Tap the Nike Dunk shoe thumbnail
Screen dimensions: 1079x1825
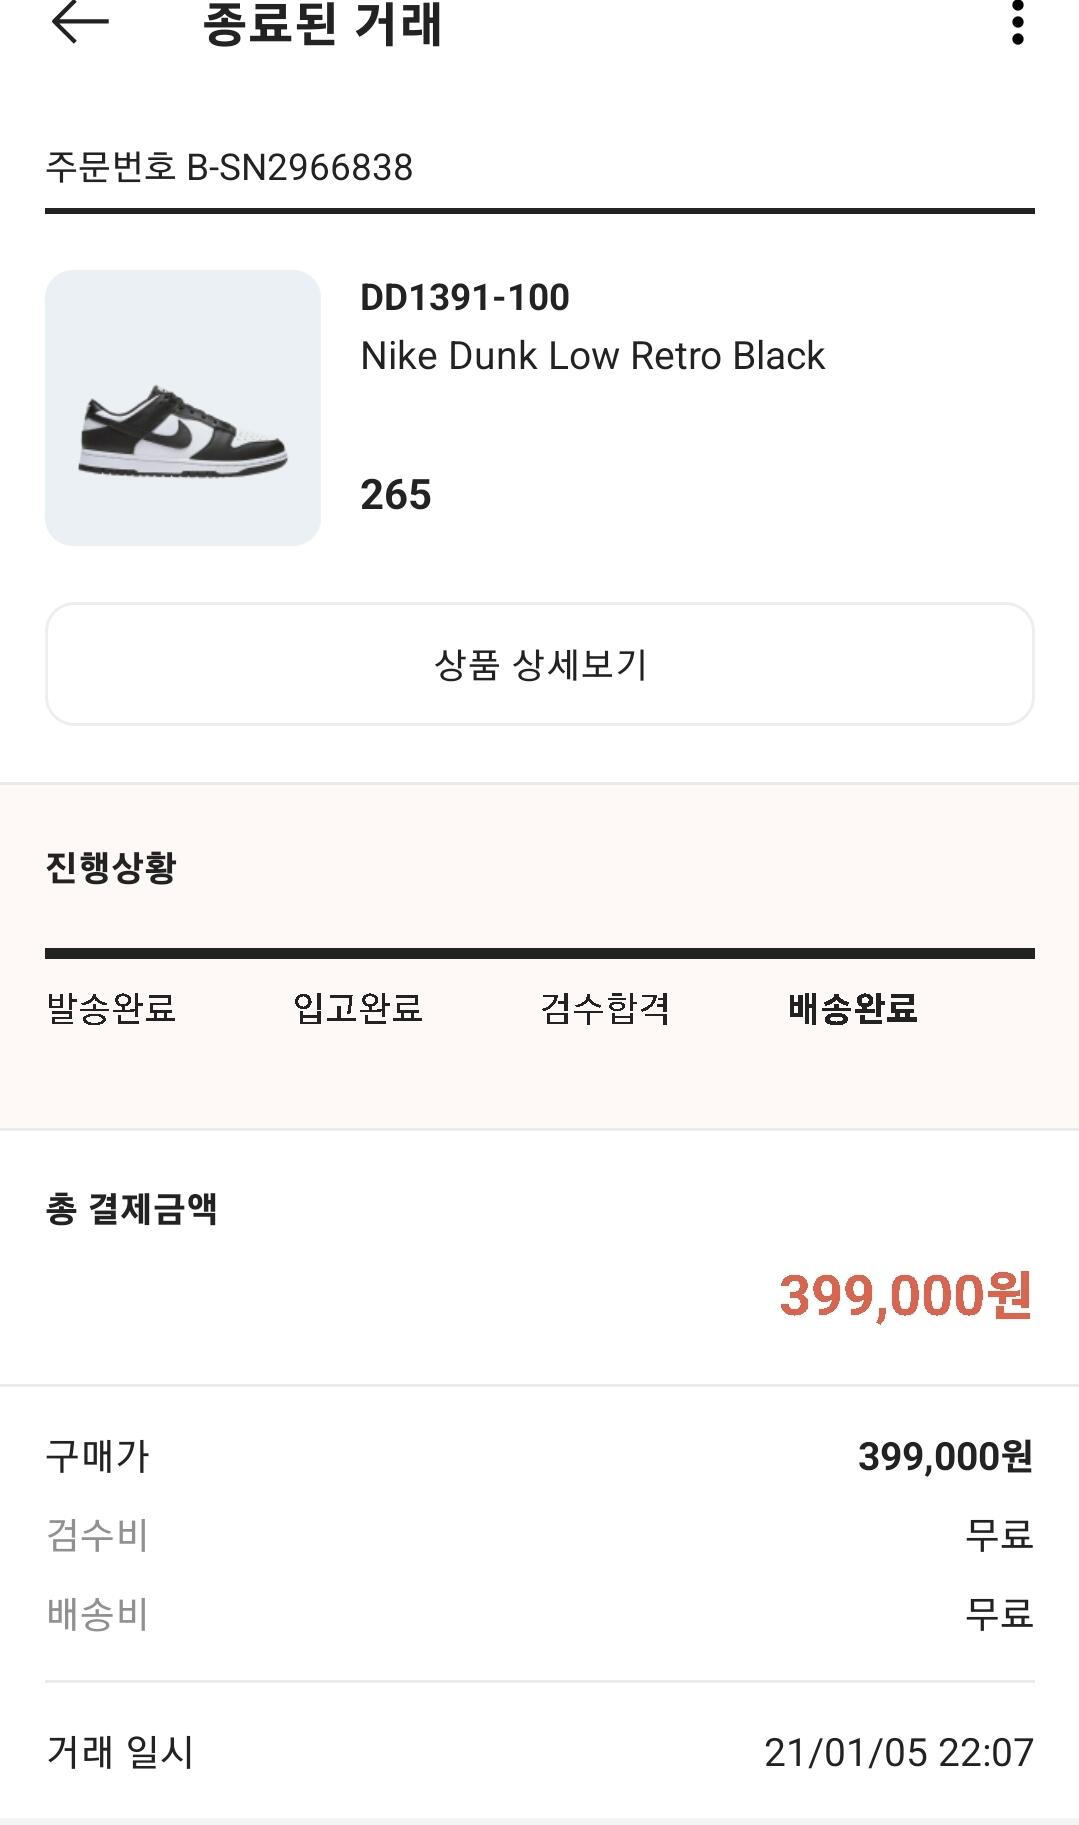pyautogui.click(x=183, y=408)
